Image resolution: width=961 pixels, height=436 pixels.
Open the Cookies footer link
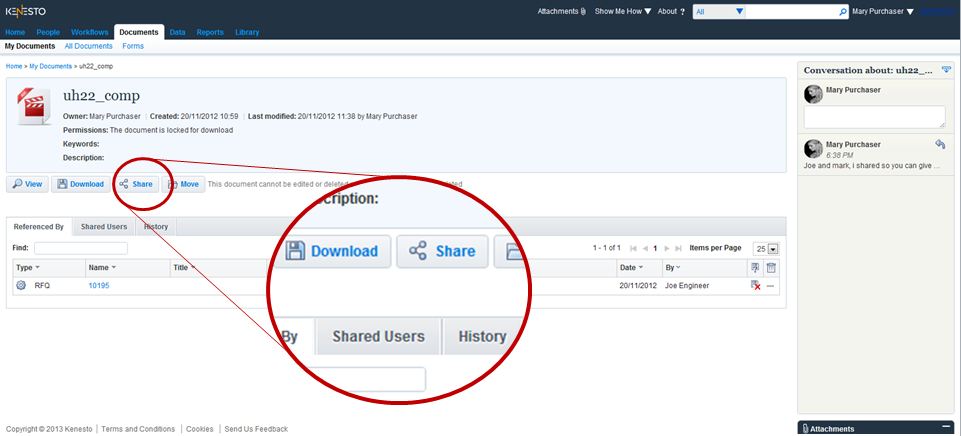tap(200, 429)
